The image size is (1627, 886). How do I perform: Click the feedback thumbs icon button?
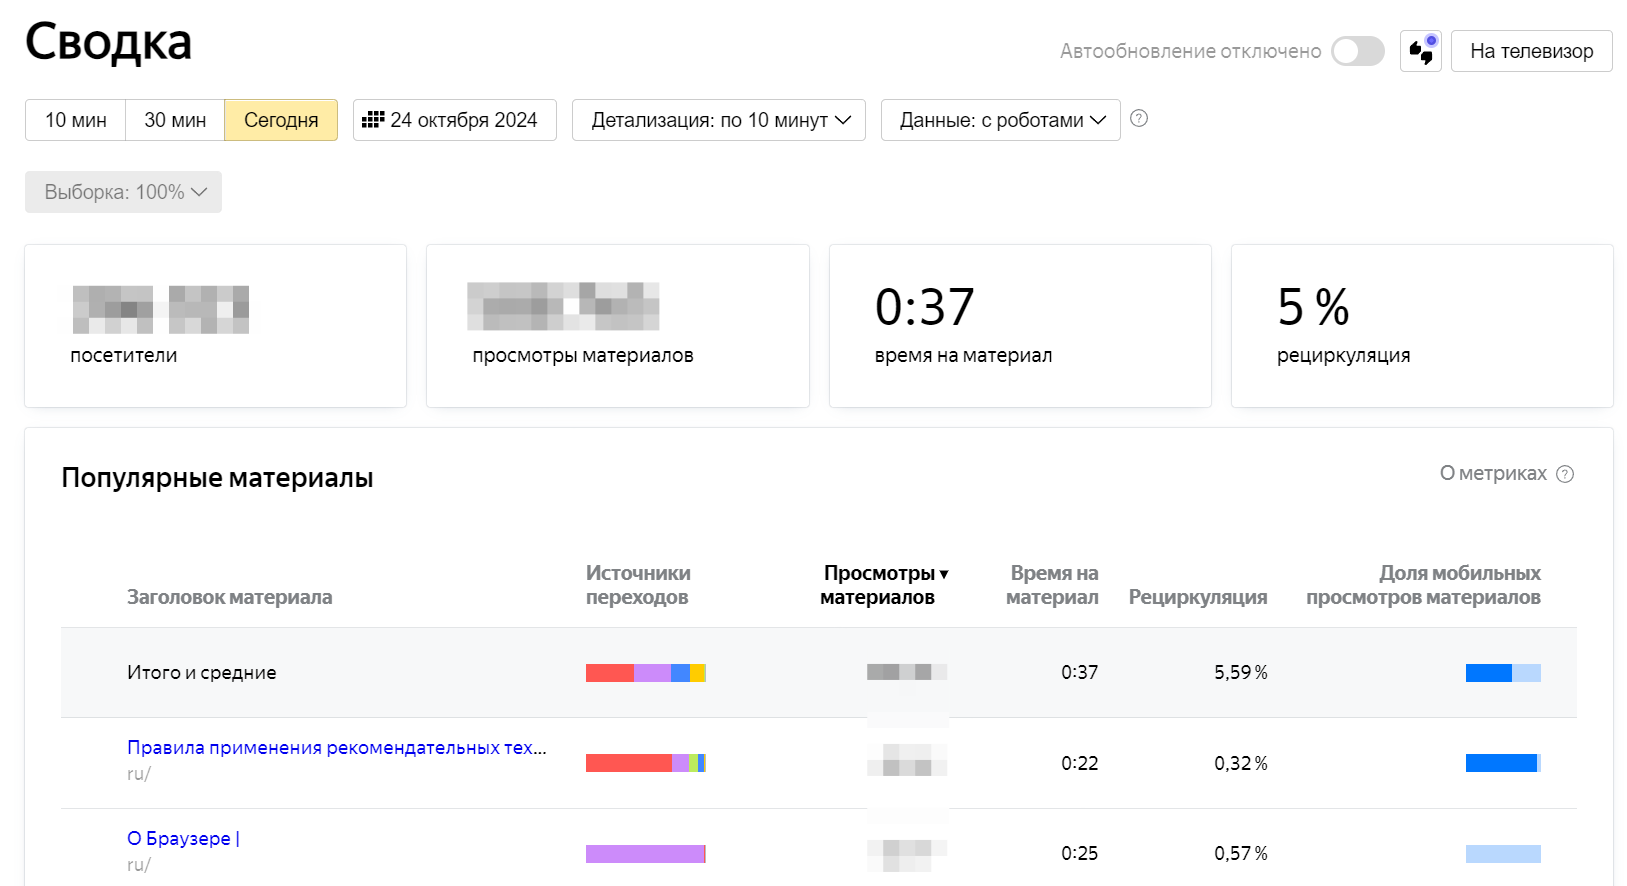(x=1420, y=51)
